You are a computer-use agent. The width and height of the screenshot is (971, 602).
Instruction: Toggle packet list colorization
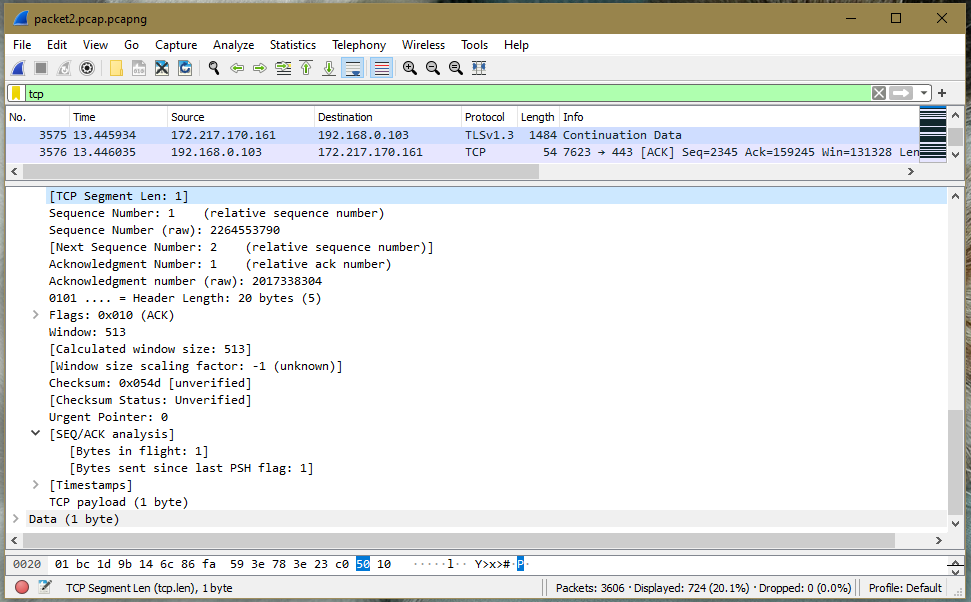381,68
